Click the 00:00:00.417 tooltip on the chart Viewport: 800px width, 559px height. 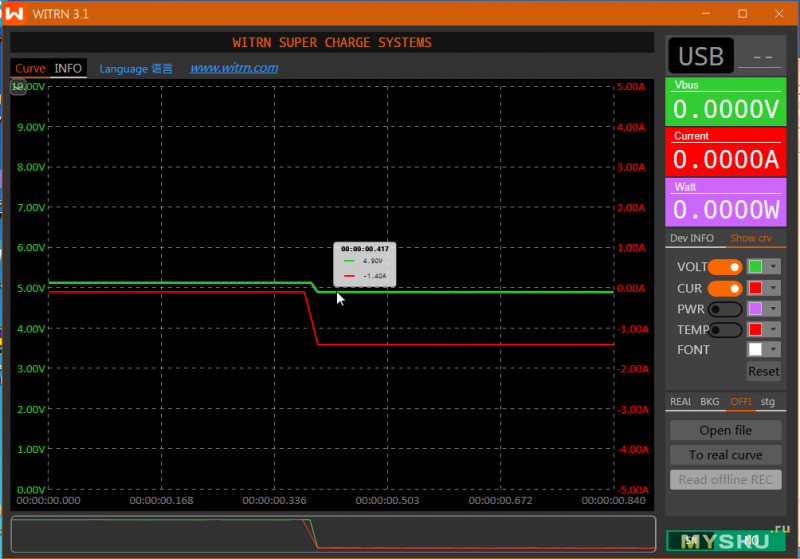364,265
